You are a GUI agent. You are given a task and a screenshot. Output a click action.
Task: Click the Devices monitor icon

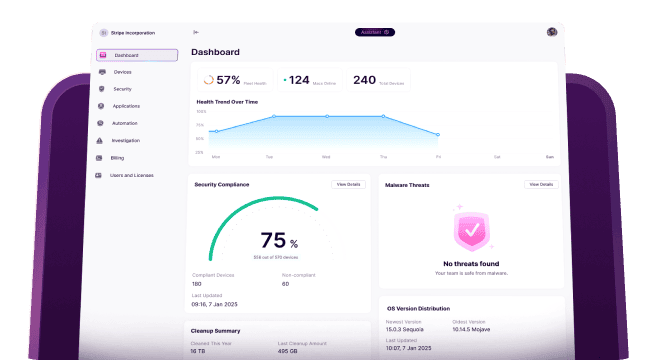[102, 72]
